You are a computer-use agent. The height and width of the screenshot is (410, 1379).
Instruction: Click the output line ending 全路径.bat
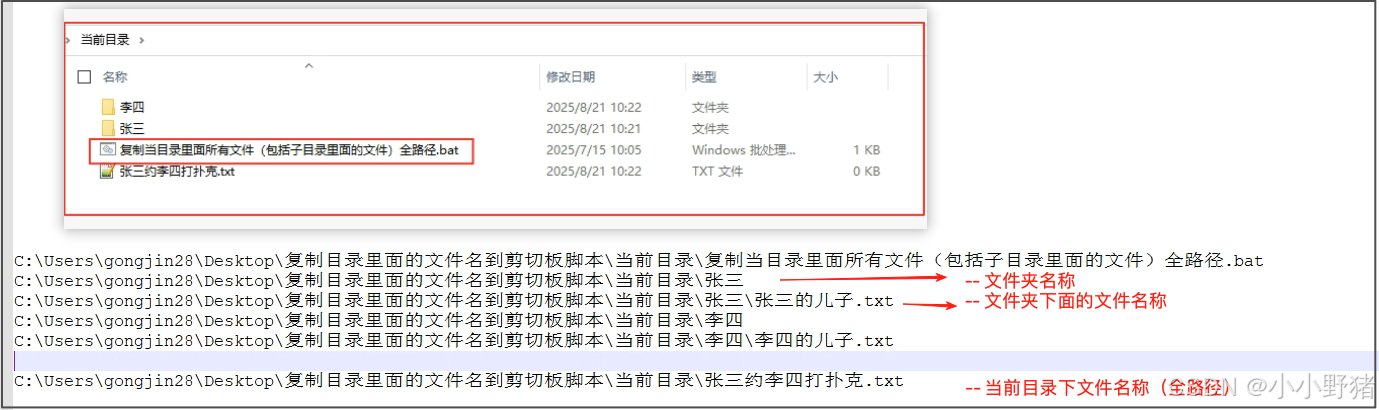click(639, 261)
